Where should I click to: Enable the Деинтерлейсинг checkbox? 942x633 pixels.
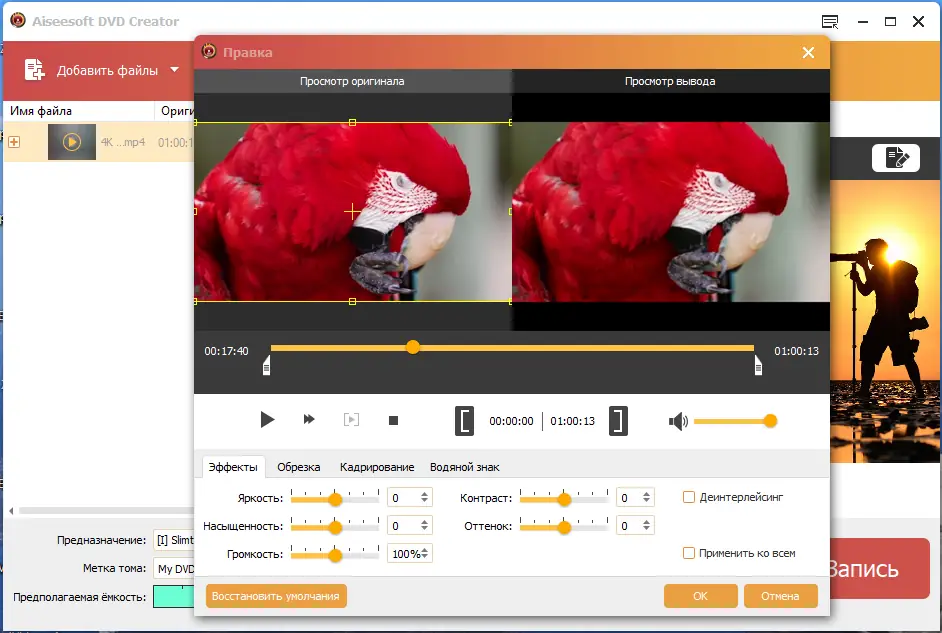pyautogui.click(x=689, y=497)
